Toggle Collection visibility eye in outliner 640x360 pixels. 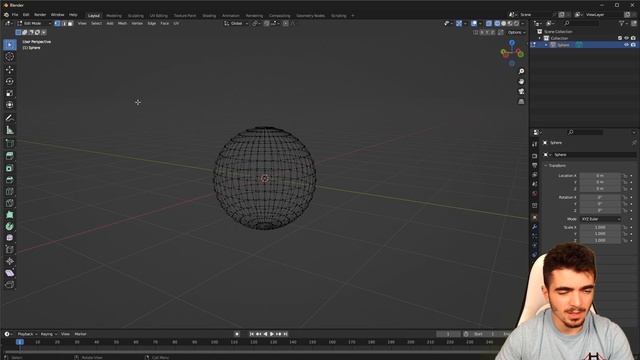tap(627, 38)
